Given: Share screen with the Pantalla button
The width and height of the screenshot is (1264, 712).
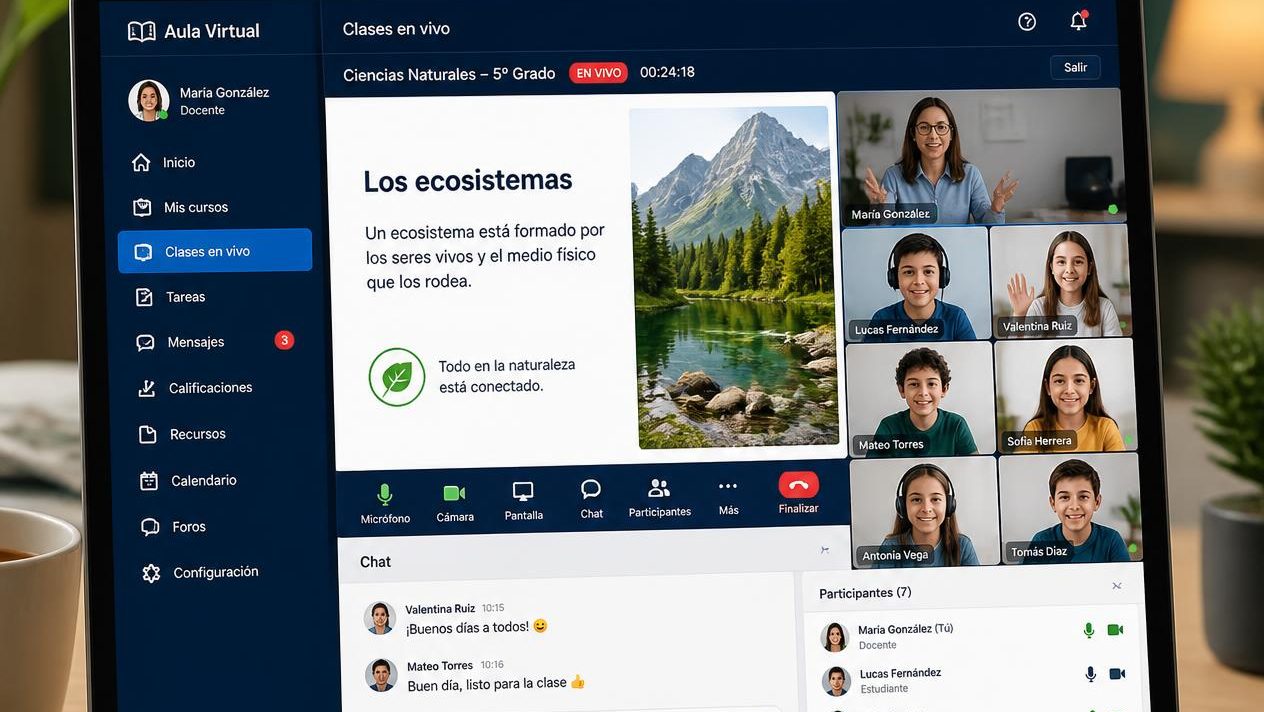Looking at the screenshot, I should (x=523, y=501).
